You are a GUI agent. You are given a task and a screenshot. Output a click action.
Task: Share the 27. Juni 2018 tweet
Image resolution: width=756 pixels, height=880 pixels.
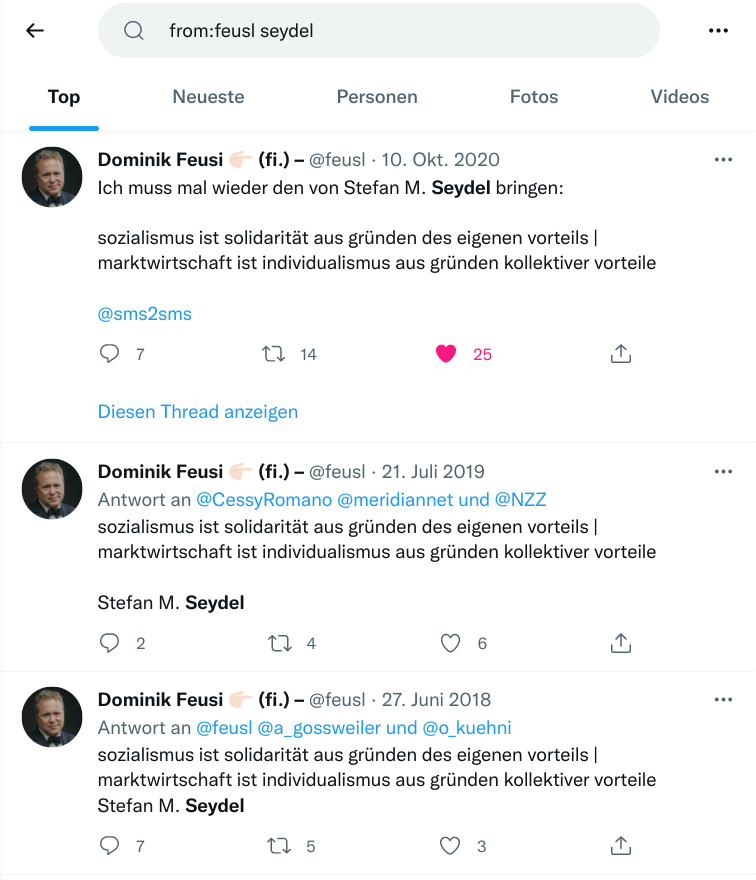(620, 846)
